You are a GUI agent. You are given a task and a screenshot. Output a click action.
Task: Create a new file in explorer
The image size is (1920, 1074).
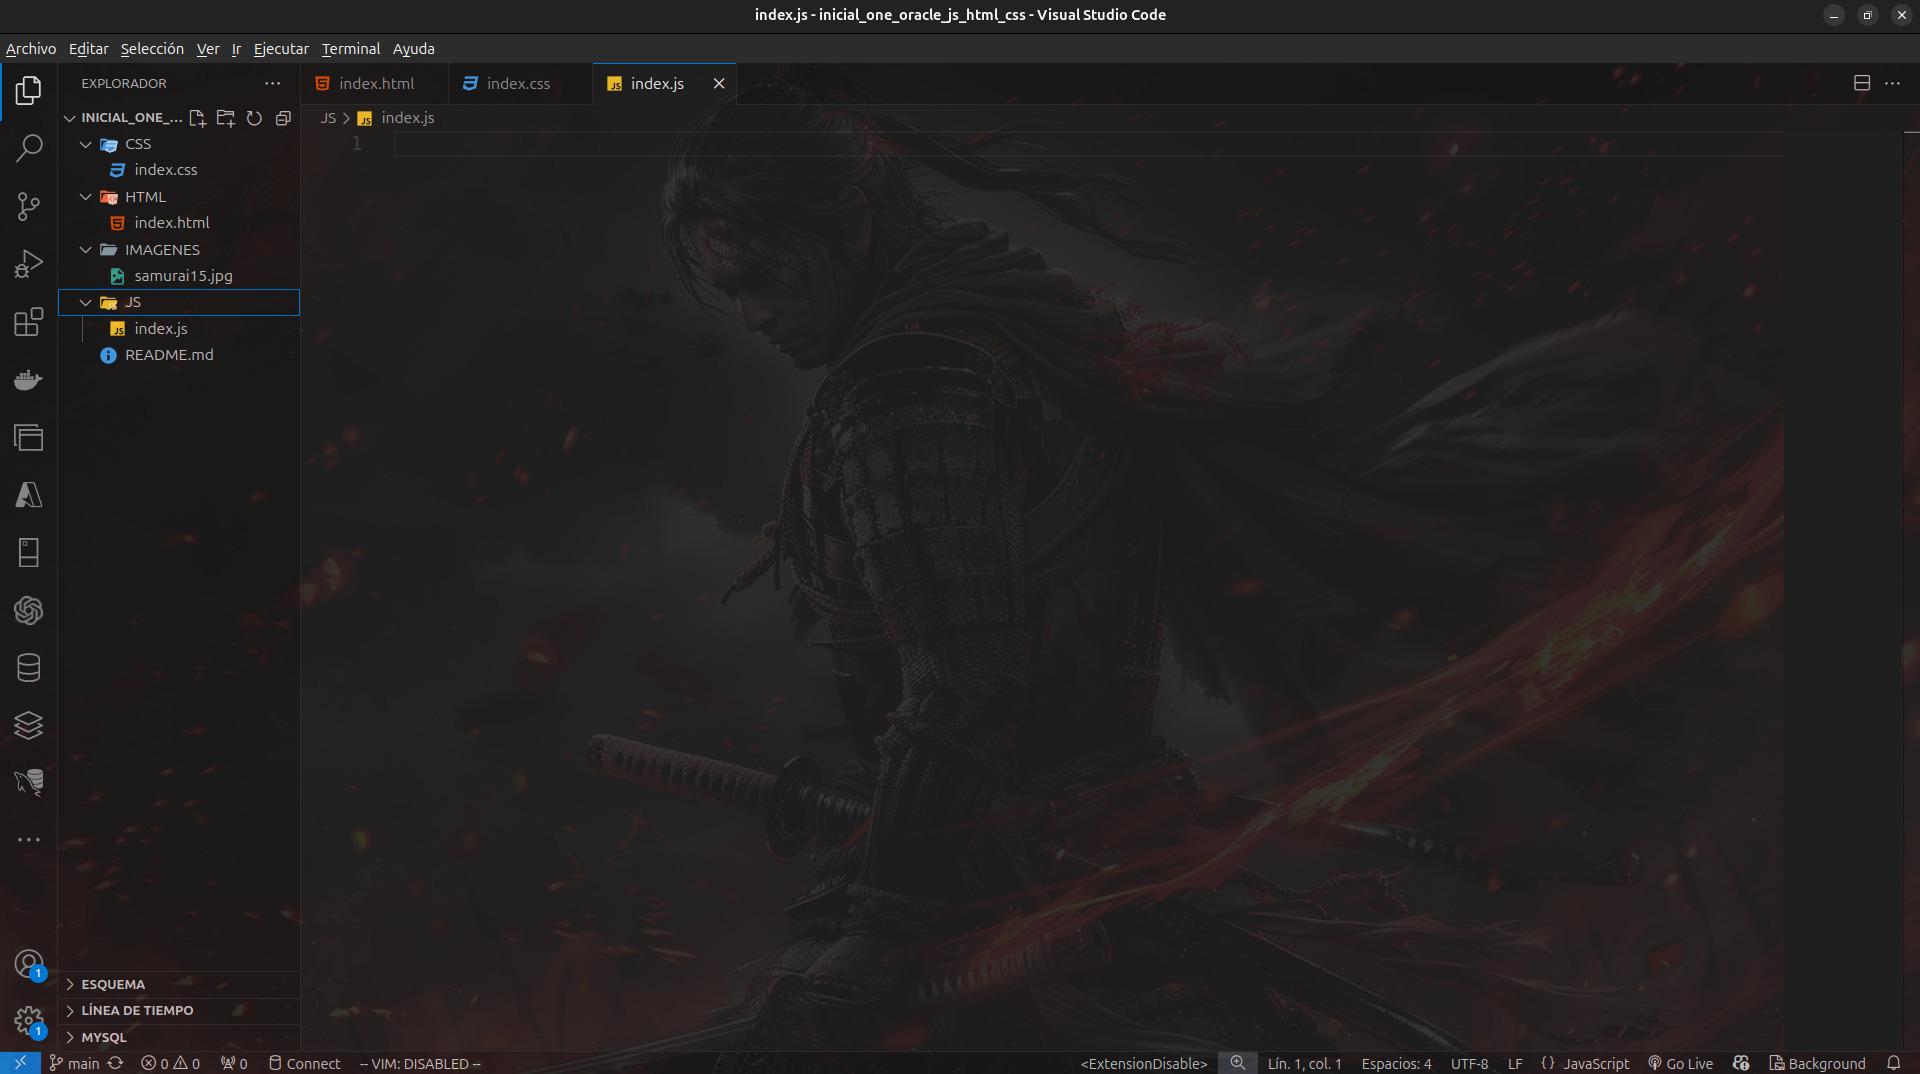(197, 118)
